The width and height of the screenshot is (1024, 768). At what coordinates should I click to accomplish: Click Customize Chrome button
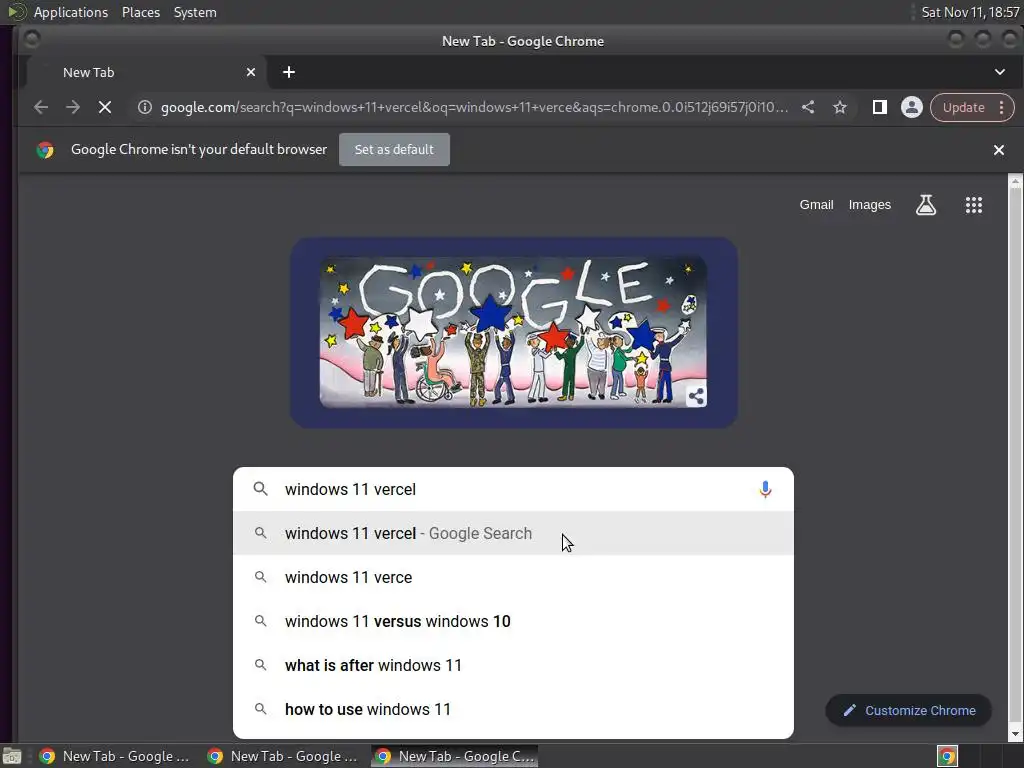pos(908,711)
